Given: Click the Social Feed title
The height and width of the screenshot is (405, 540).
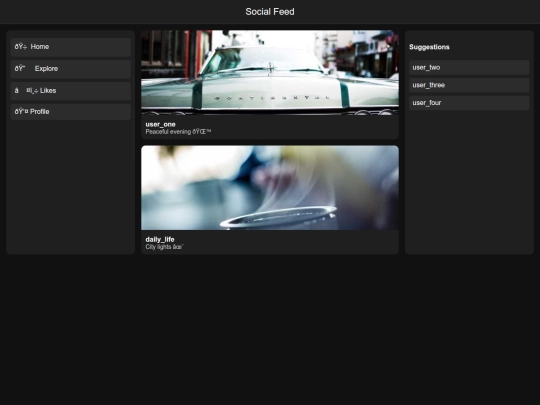Looking at the screenshot, I should 270,12.
